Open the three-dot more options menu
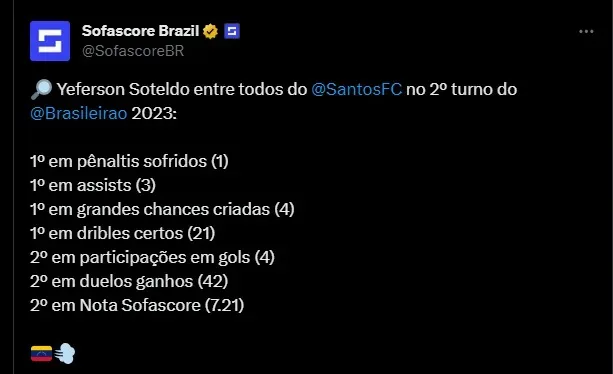Screen dimensions: 613x374 [586, 32]
